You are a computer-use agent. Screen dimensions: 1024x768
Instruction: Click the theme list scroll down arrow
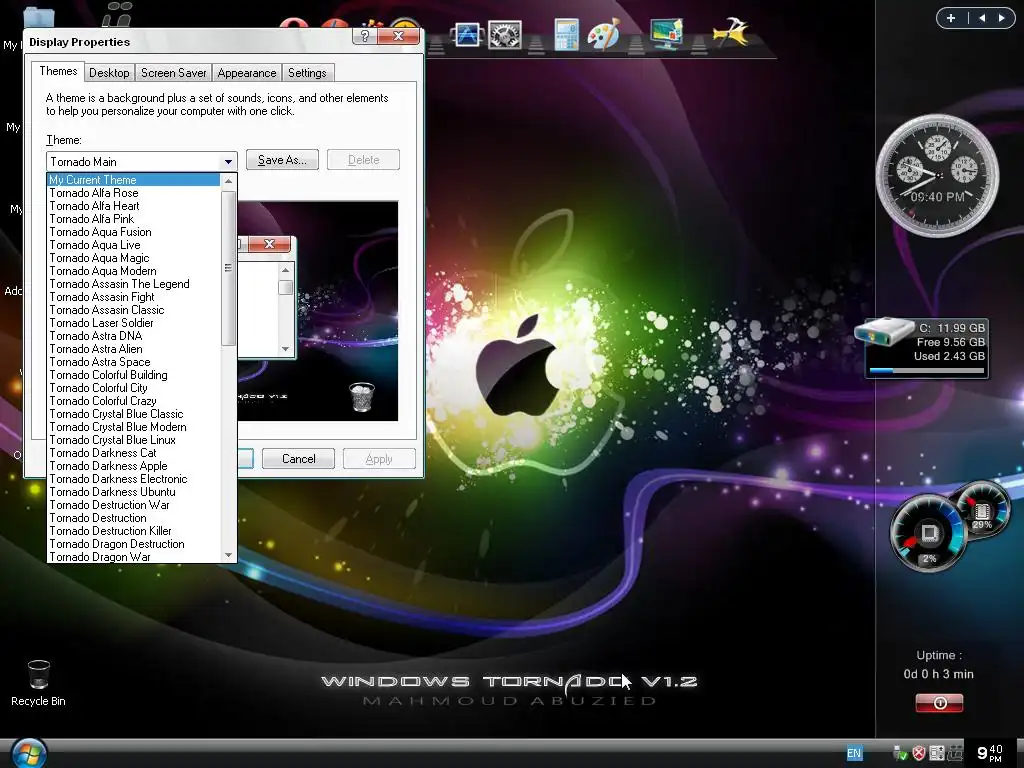tap(228, 555)
